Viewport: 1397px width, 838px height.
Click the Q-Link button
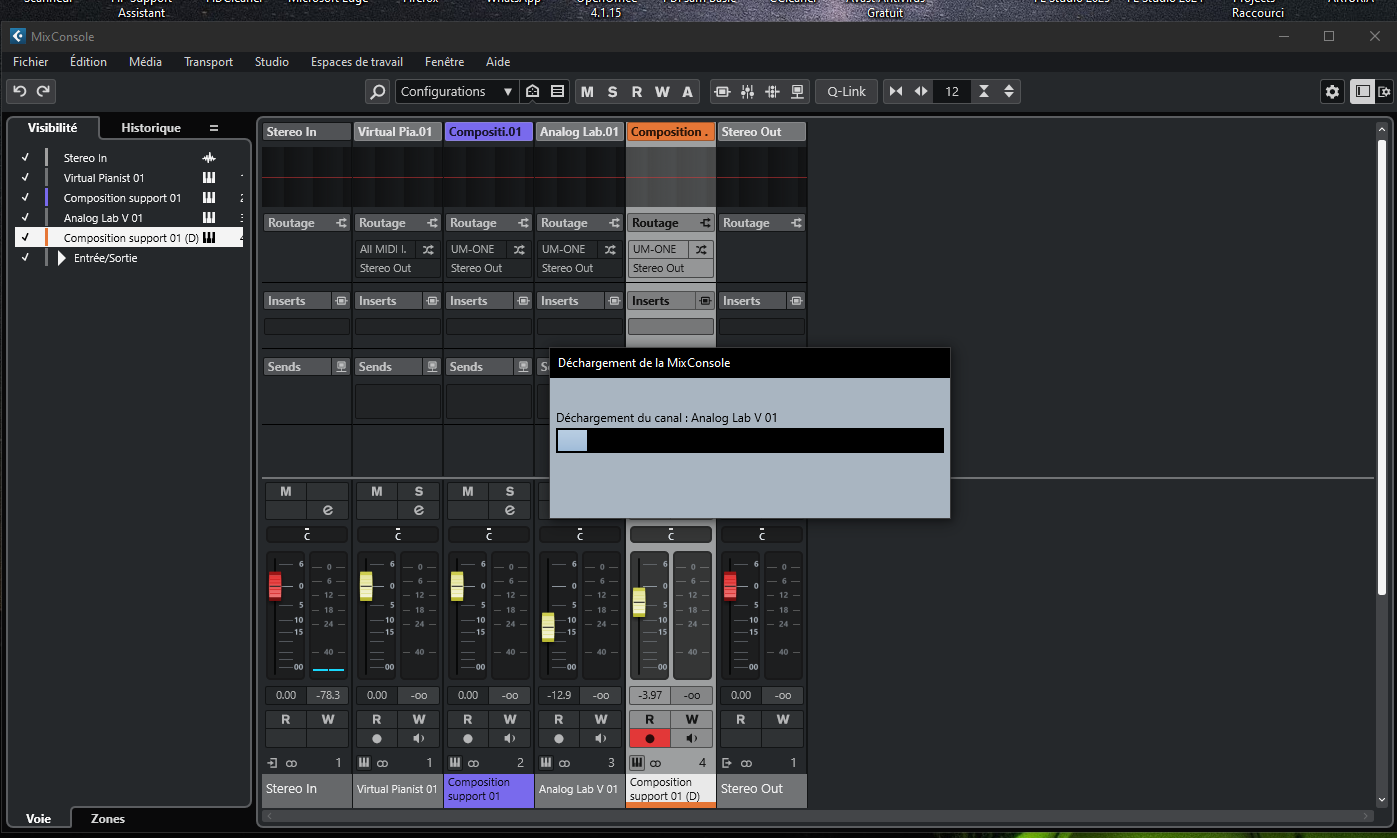(x=846, y=92)
